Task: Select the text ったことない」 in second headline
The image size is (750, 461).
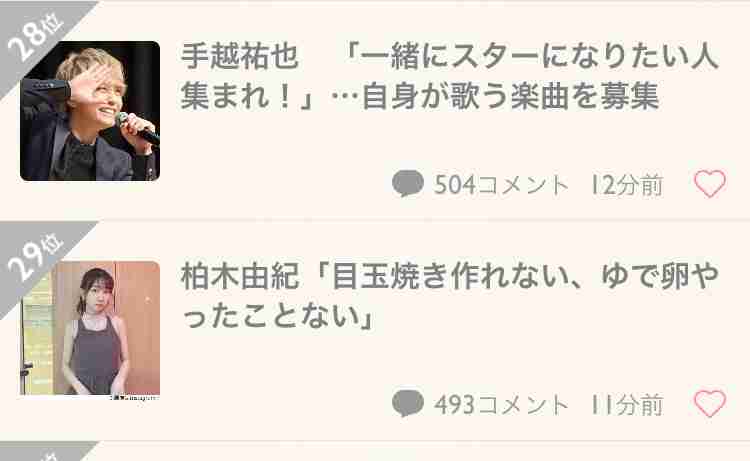Action: point(278,317)
